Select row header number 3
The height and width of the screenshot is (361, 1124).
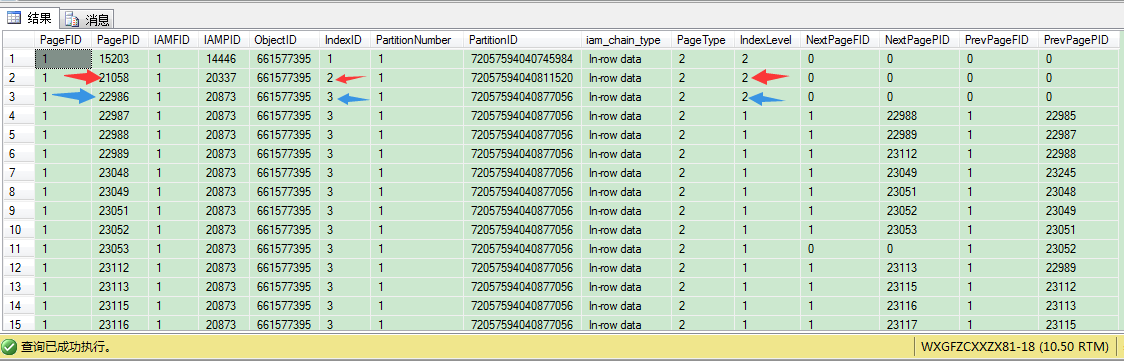tap(19, 96)
